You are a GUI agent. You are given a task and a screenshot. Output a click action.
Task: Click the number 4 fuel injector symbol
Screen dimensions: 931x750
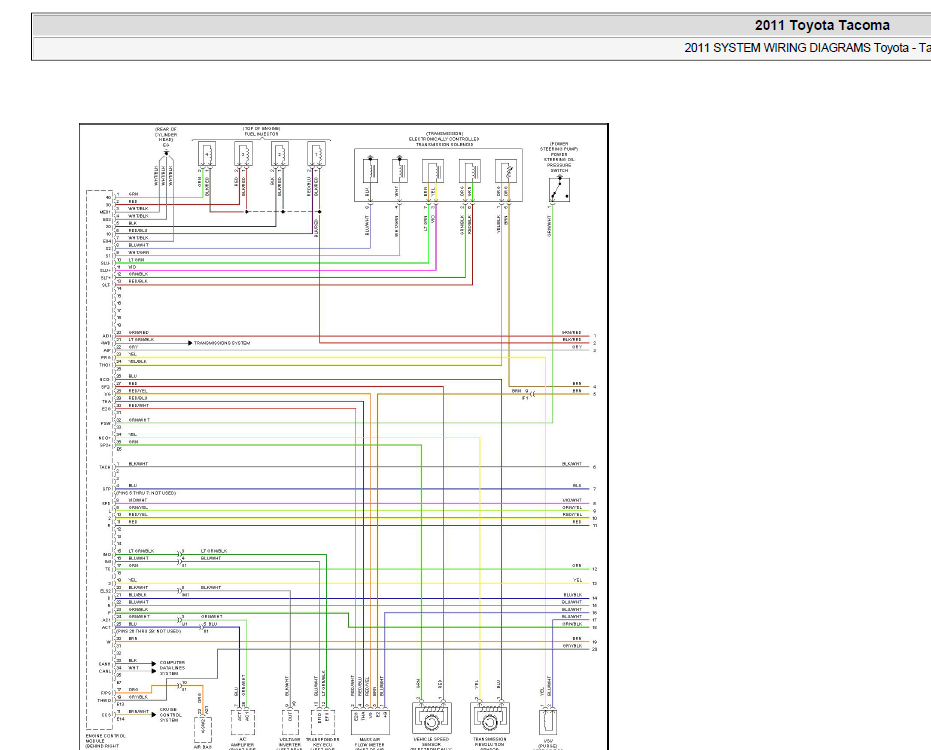click(207, 154)
